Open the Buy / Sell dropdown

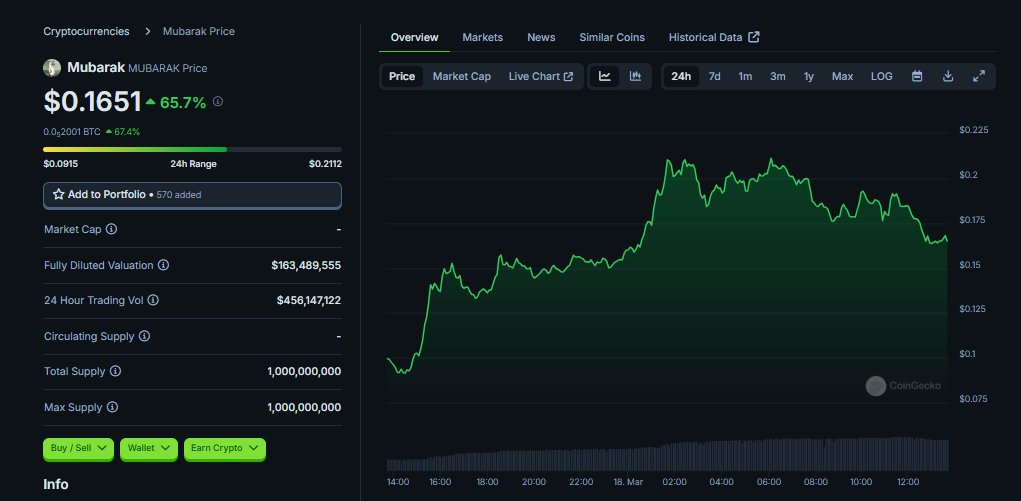click(x=79, y=448)
